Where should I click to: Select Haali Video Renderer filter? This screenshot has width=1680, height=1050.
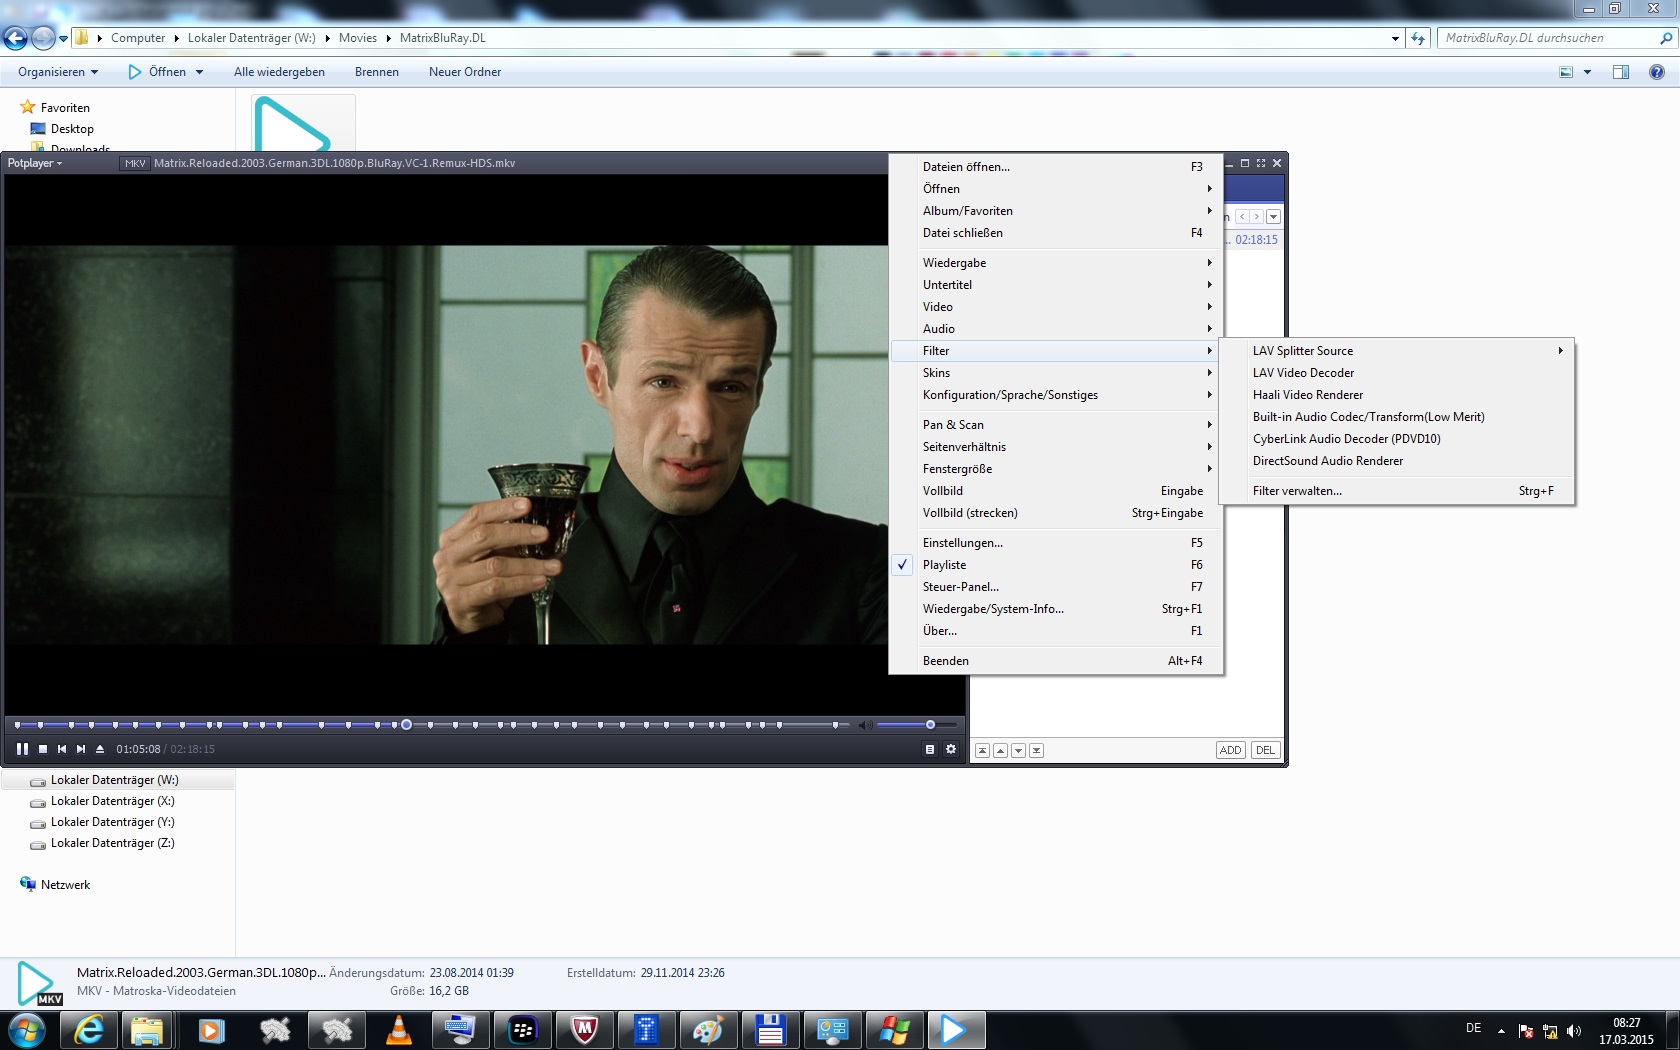1397,395
